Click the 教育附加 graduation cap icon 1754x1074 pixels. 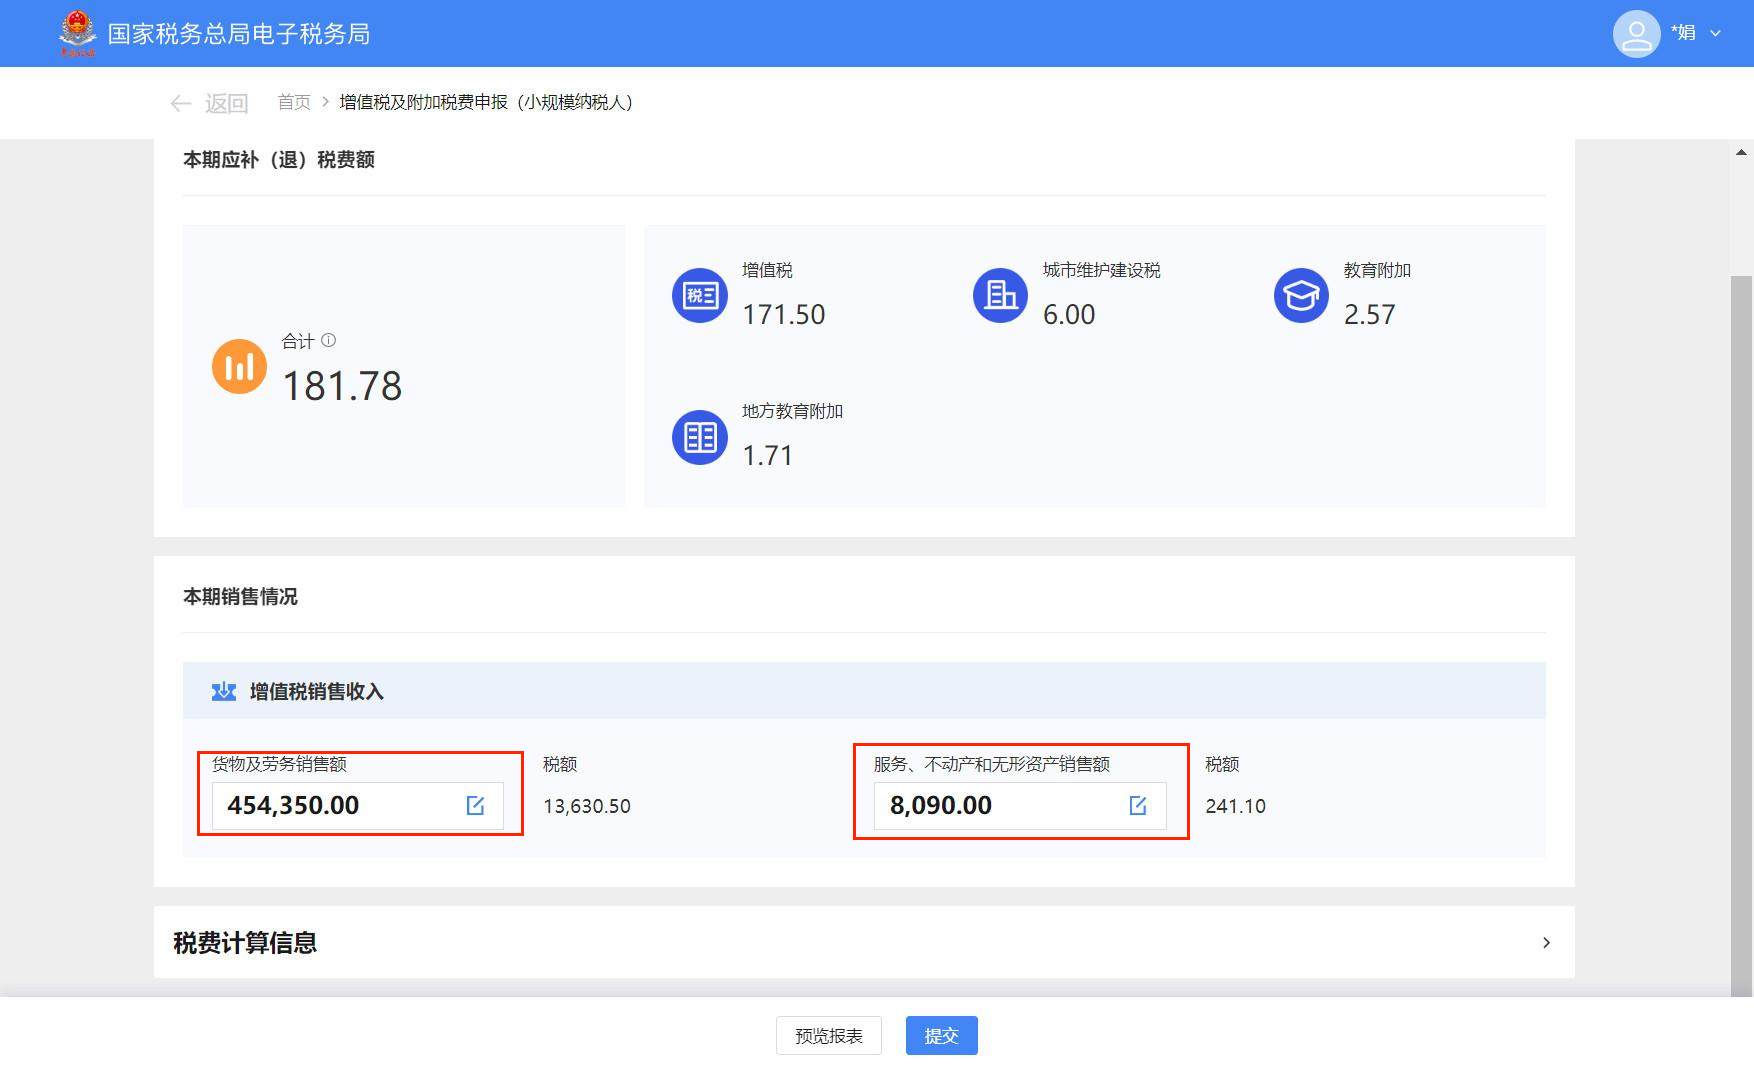pyautogui.click(x=1301, y=295)
